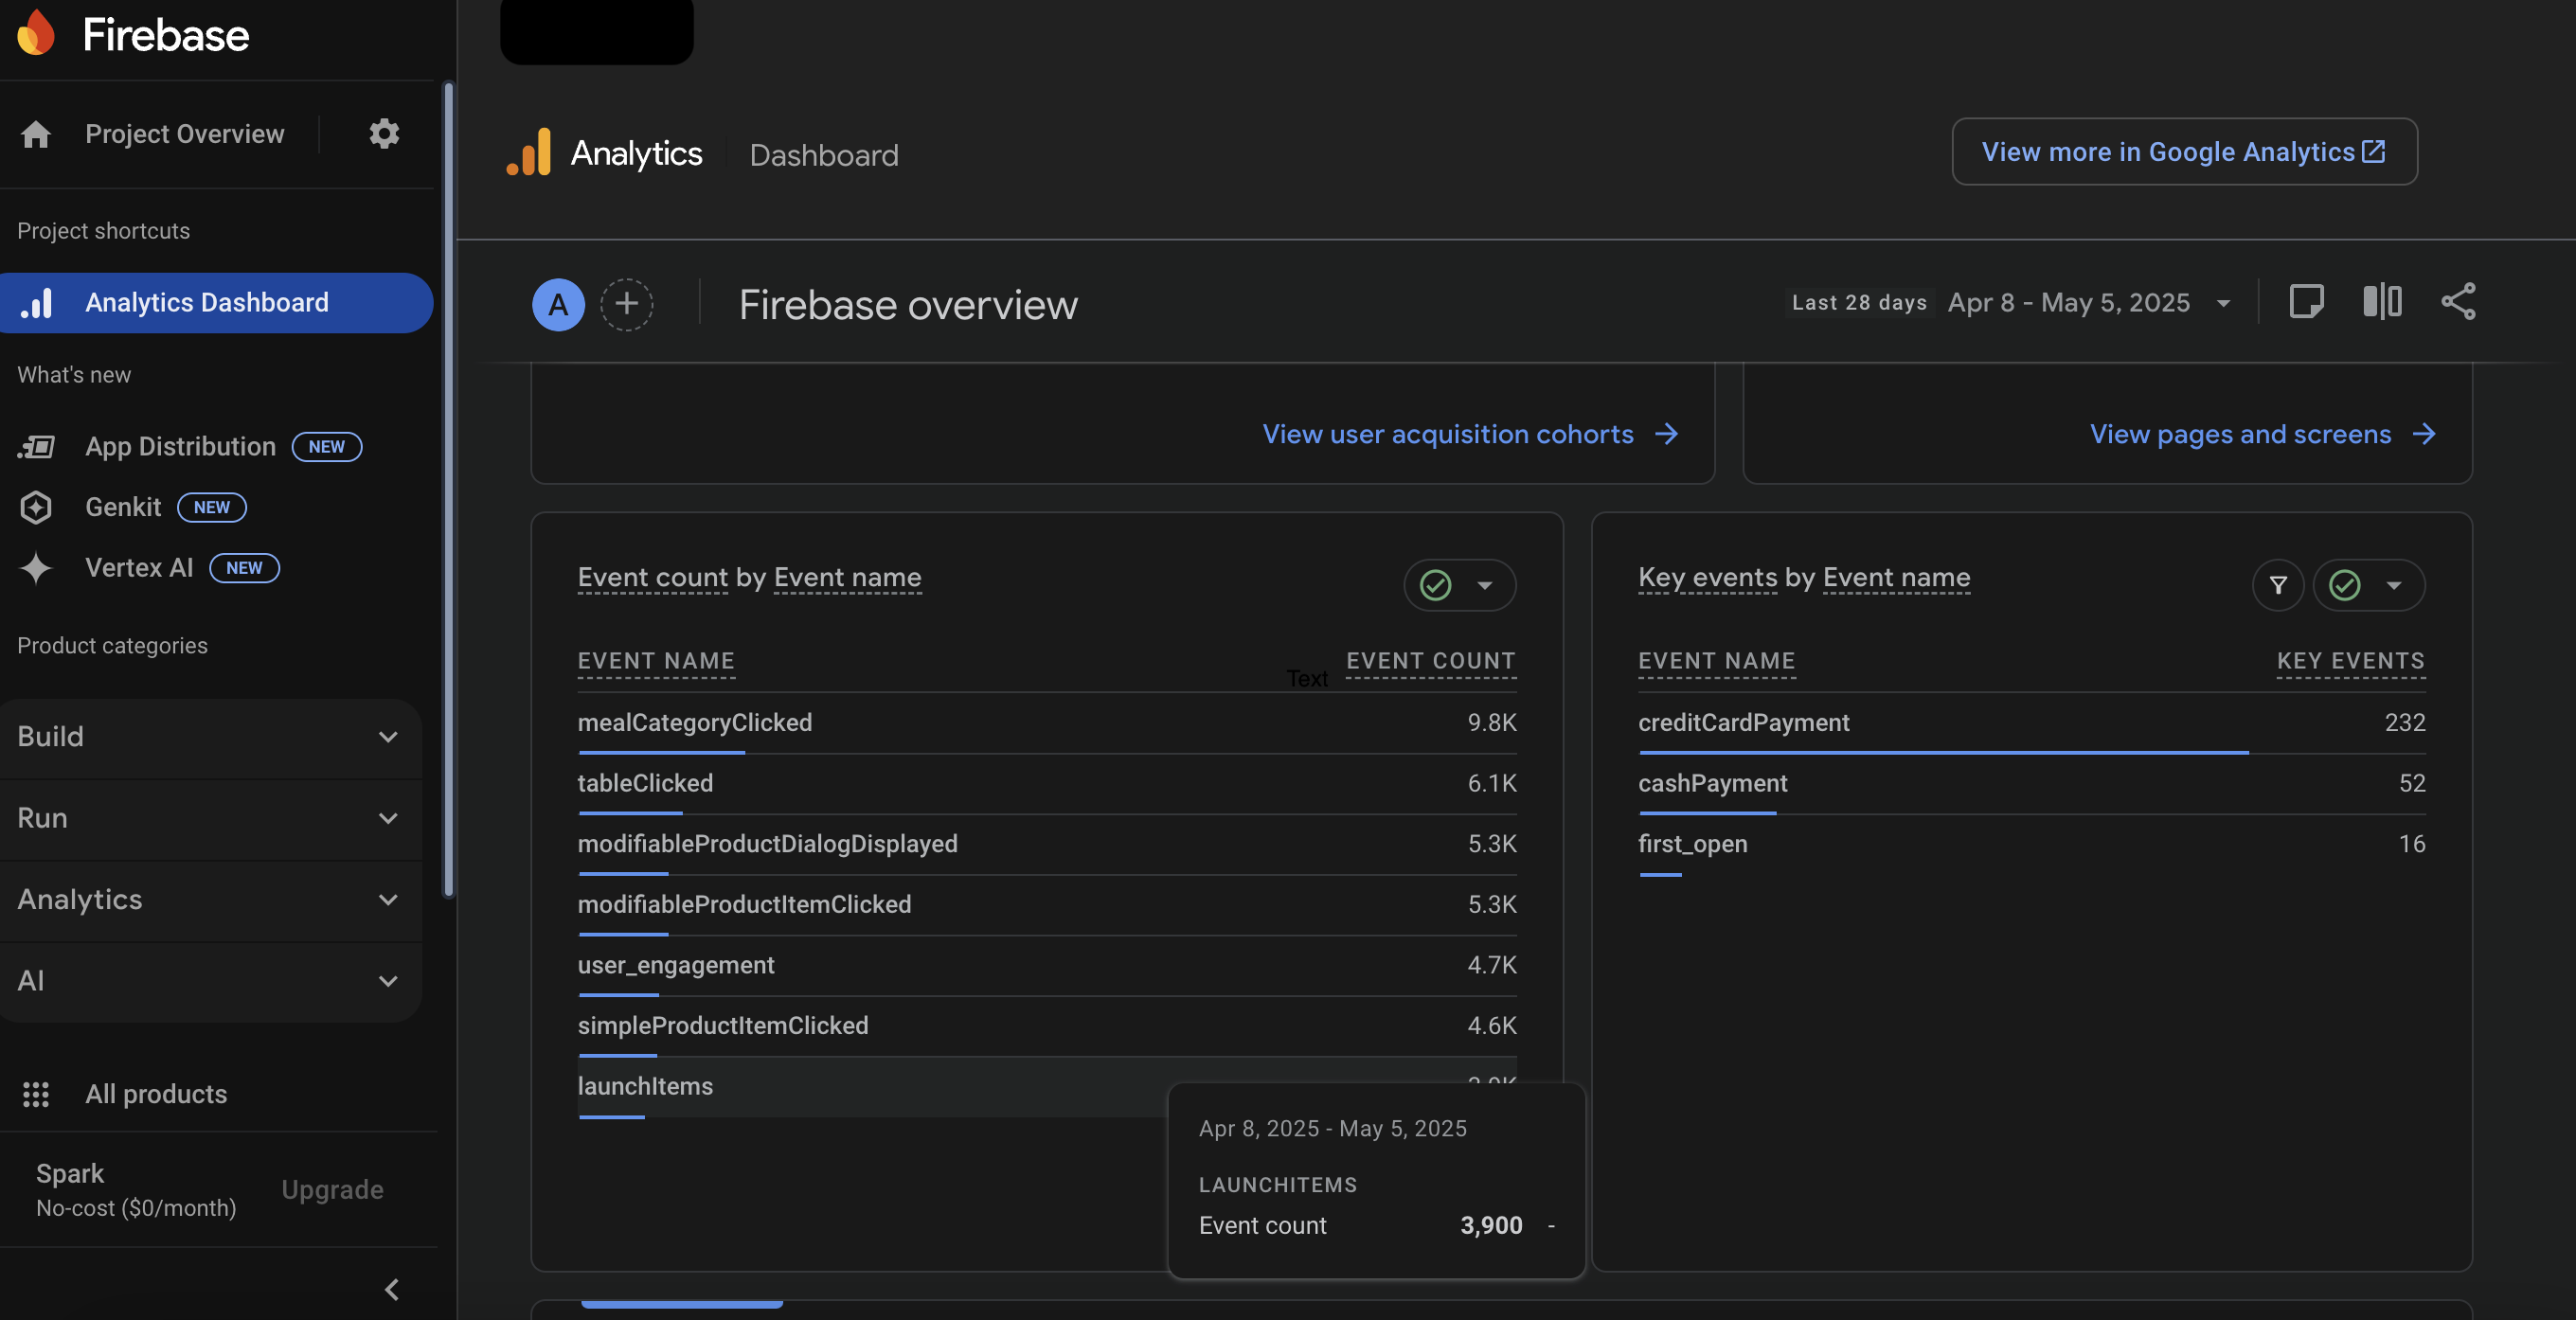Click the mealCategoryClicked row

pyautogui.click(x=1047, y=723)
